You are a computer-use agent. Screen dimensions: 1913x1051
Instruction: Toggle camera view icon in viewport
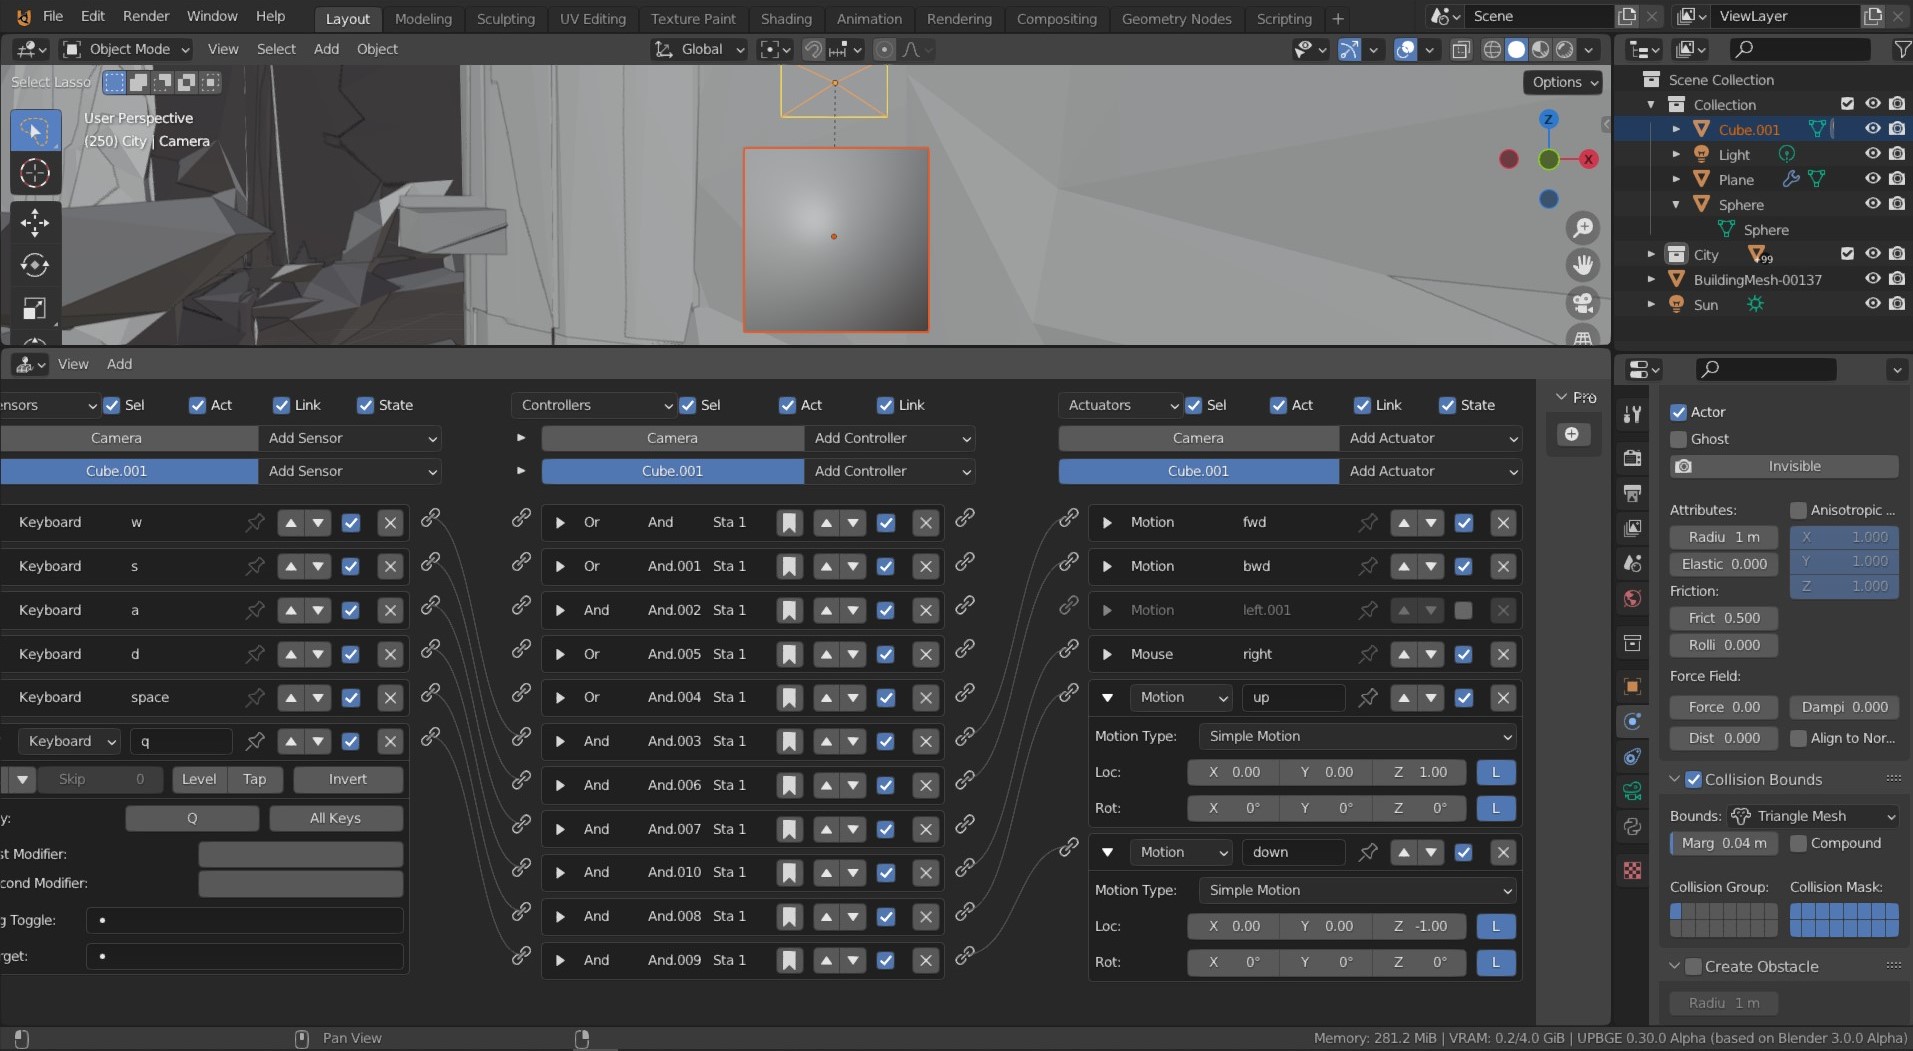(x=1582, y=302)
